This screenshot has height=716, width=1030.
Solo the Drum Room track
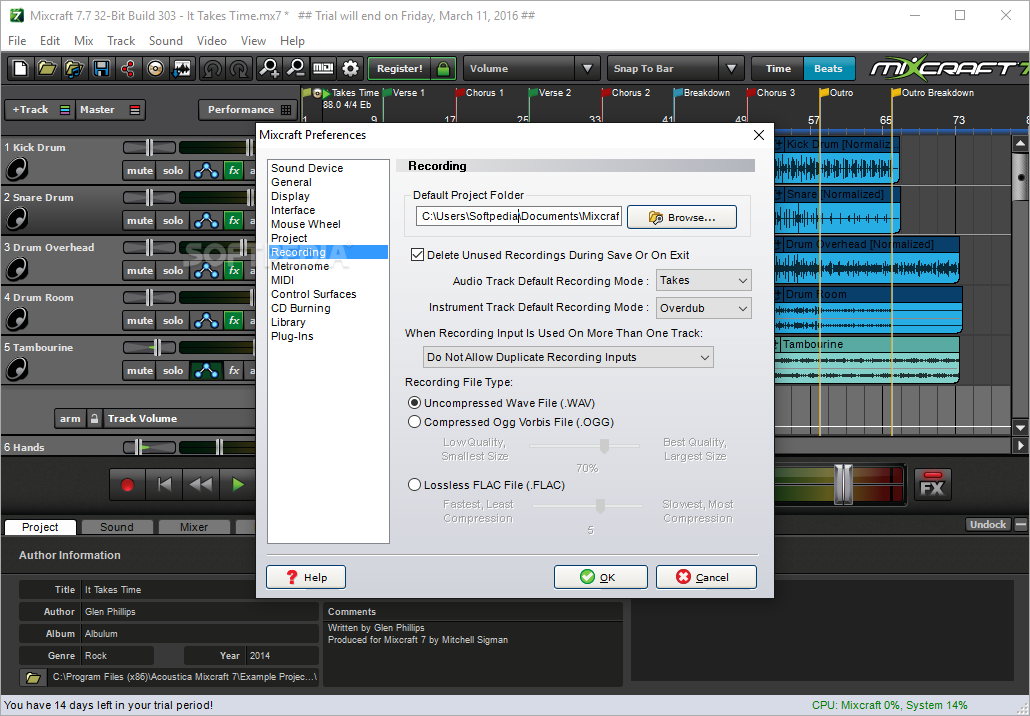coord(173,320)
